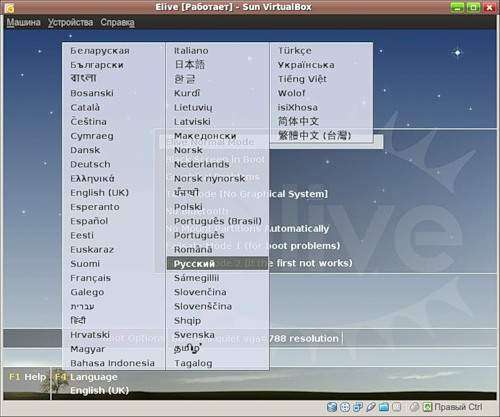Select Hrvatski language

[90, 335]
